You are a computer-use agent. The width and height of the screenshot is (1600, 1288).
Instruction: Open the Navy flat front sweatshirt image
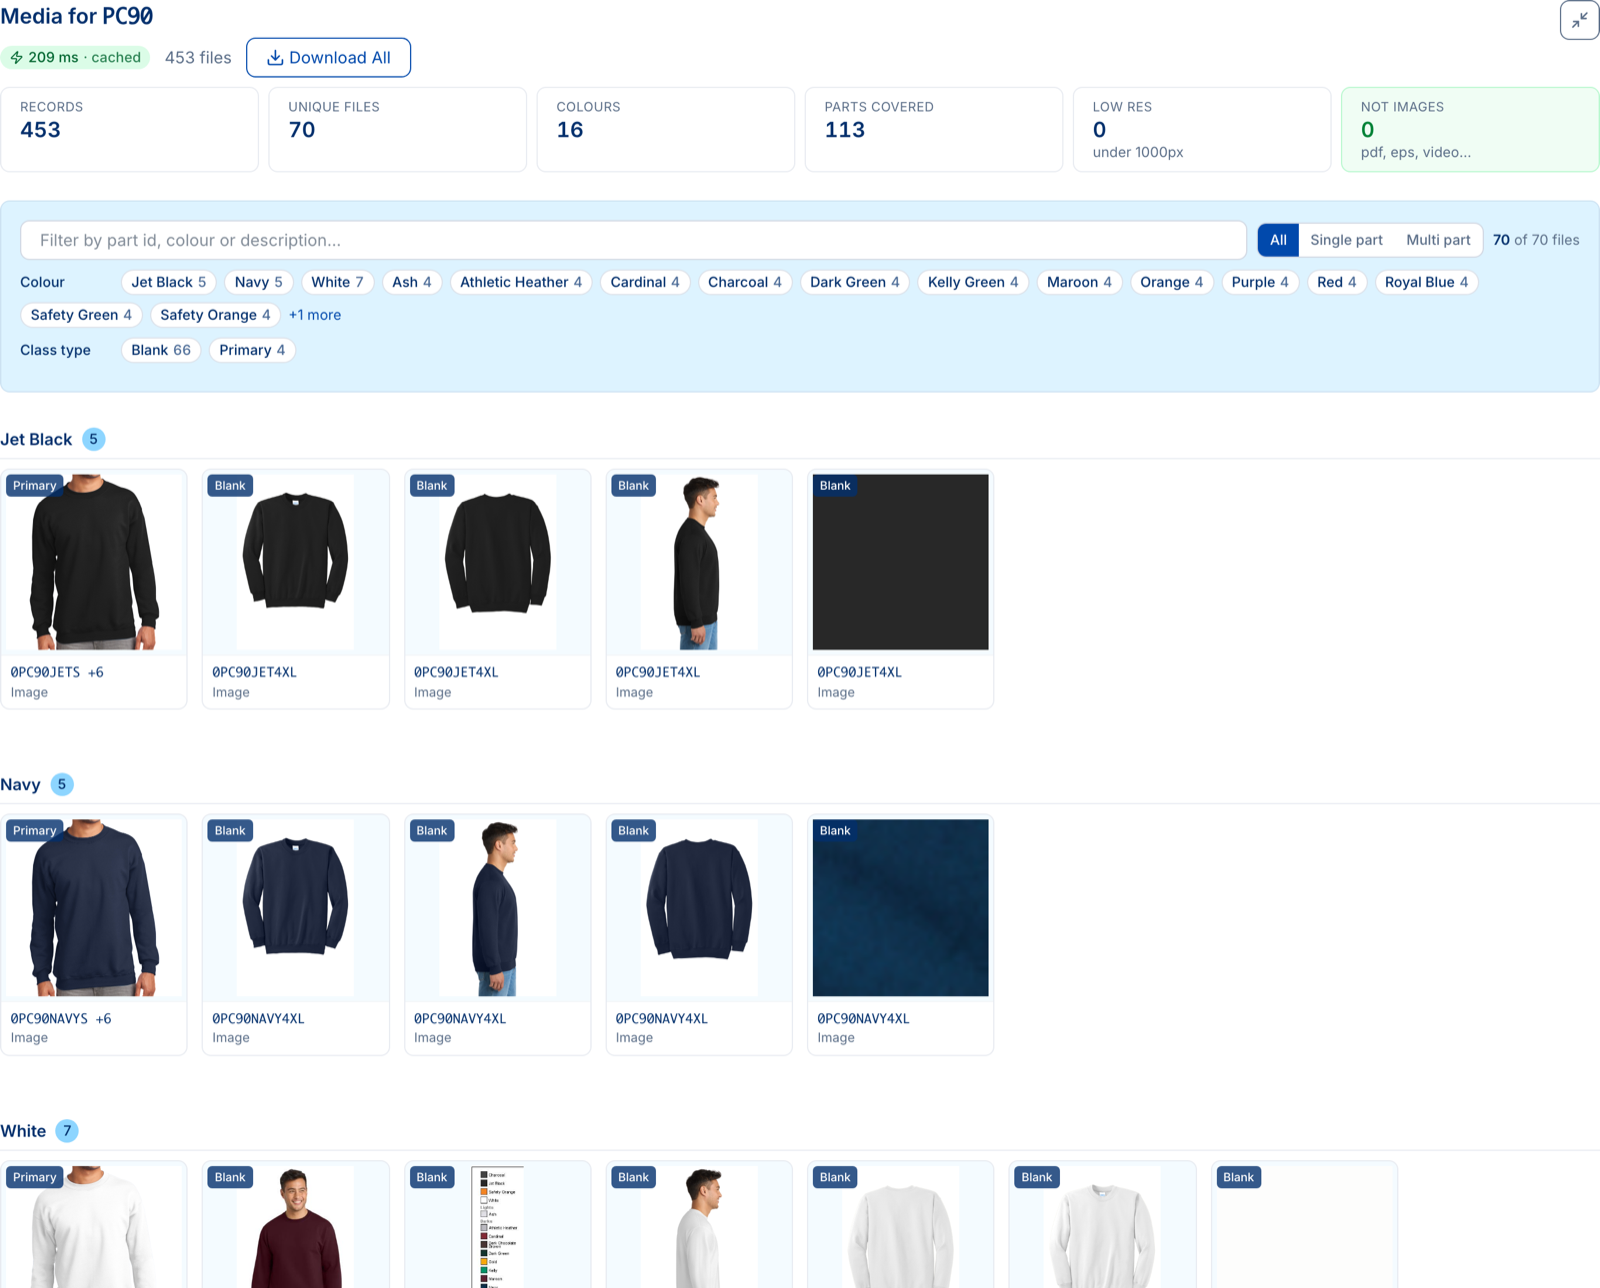pos(295,908)
